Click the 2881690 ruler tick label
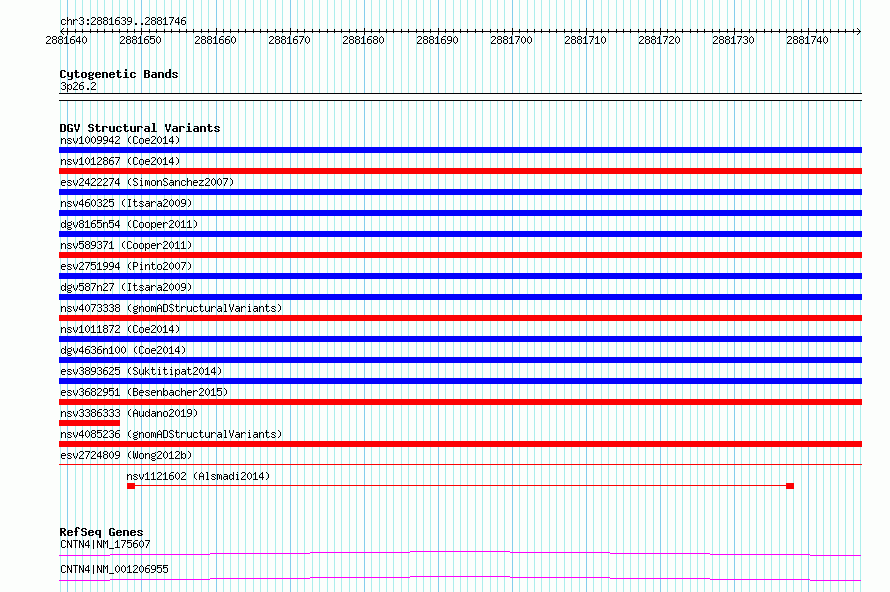 [x=437, y=40]
